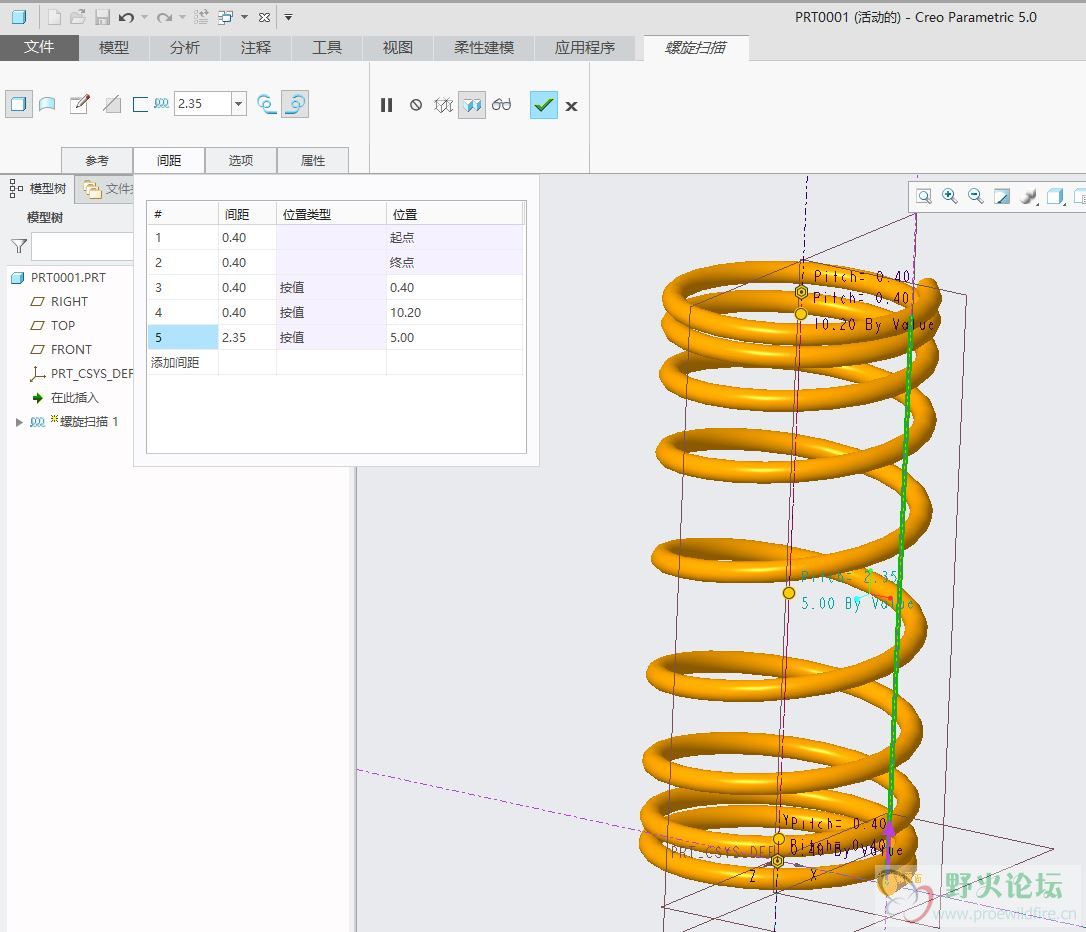Switch to the 应用程序 ribbon tab
This screenshot has width=1086, height=932.
click(x=585, y=48)
